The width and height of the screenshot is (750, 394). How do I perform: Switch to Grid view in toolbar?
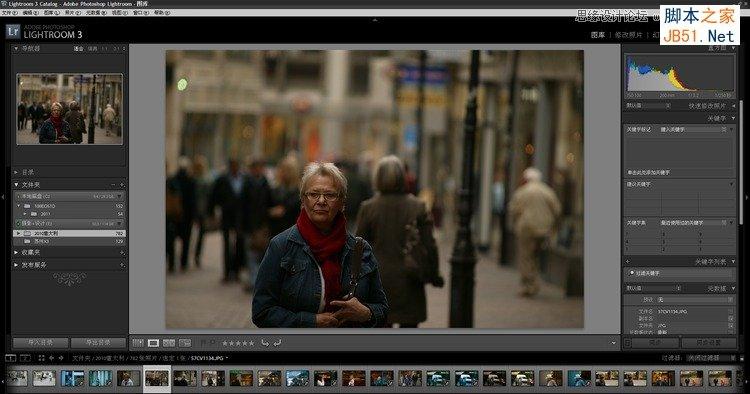[138, 343]
